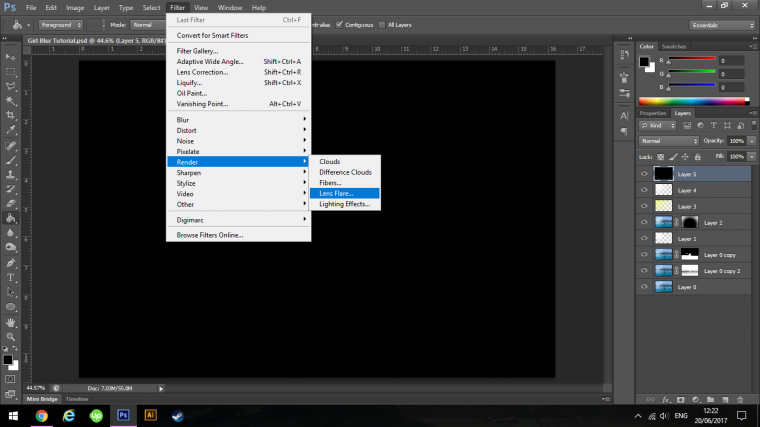Open Filter Gallery menu item
Image resolution: width=760 pixels, height=427 pixels.
[x=239, y=51]
